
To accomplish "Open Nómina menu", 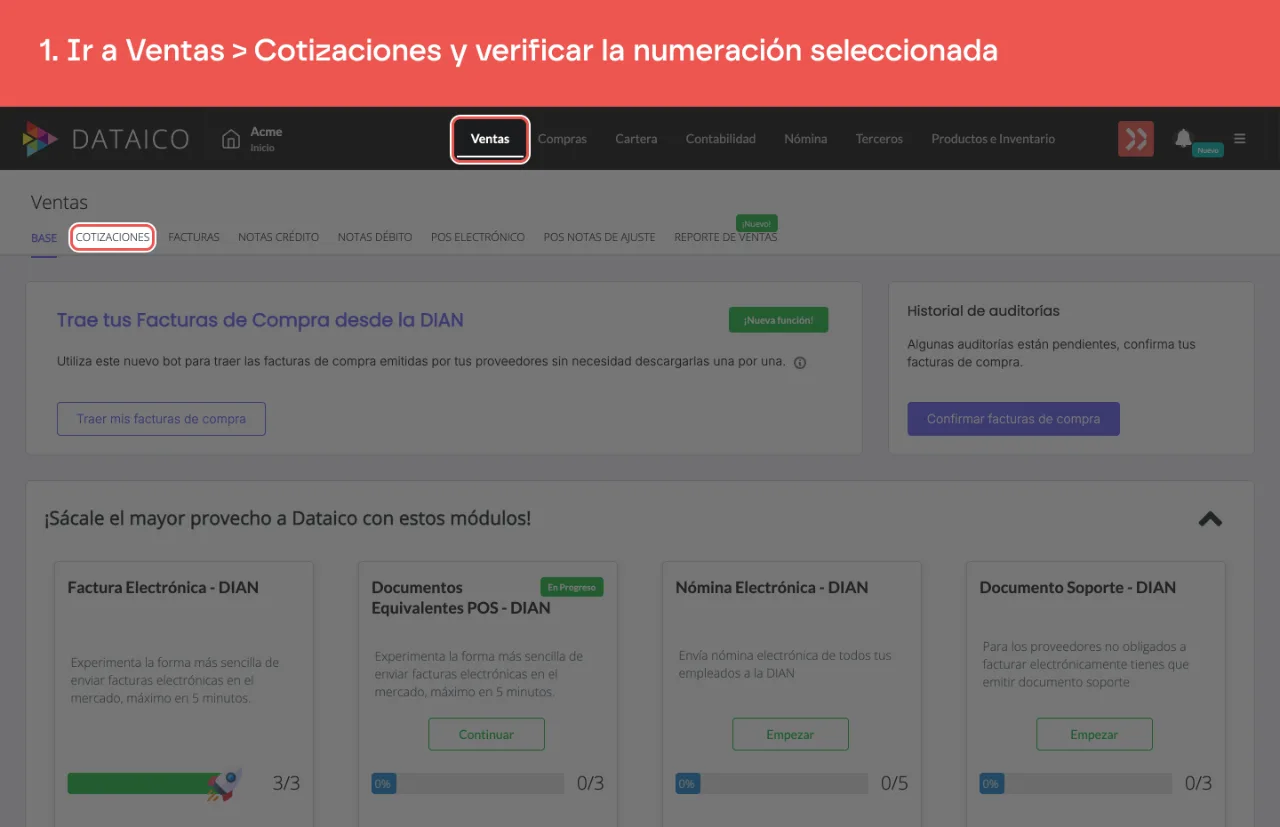I will click(806, 139).
